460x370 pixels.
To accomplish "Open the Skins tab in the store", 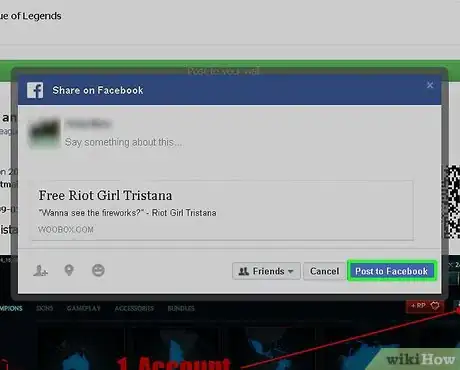I will pyautogui.click(x=44, y=308).
